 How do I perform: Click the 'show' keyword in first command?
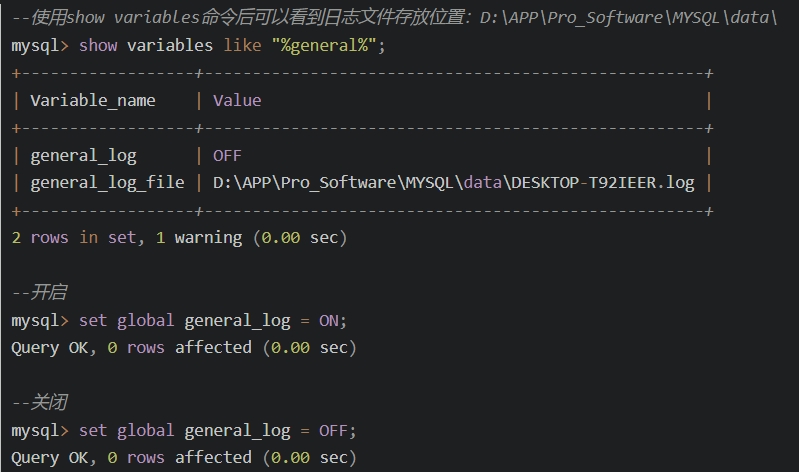click(x=98, y=45)
